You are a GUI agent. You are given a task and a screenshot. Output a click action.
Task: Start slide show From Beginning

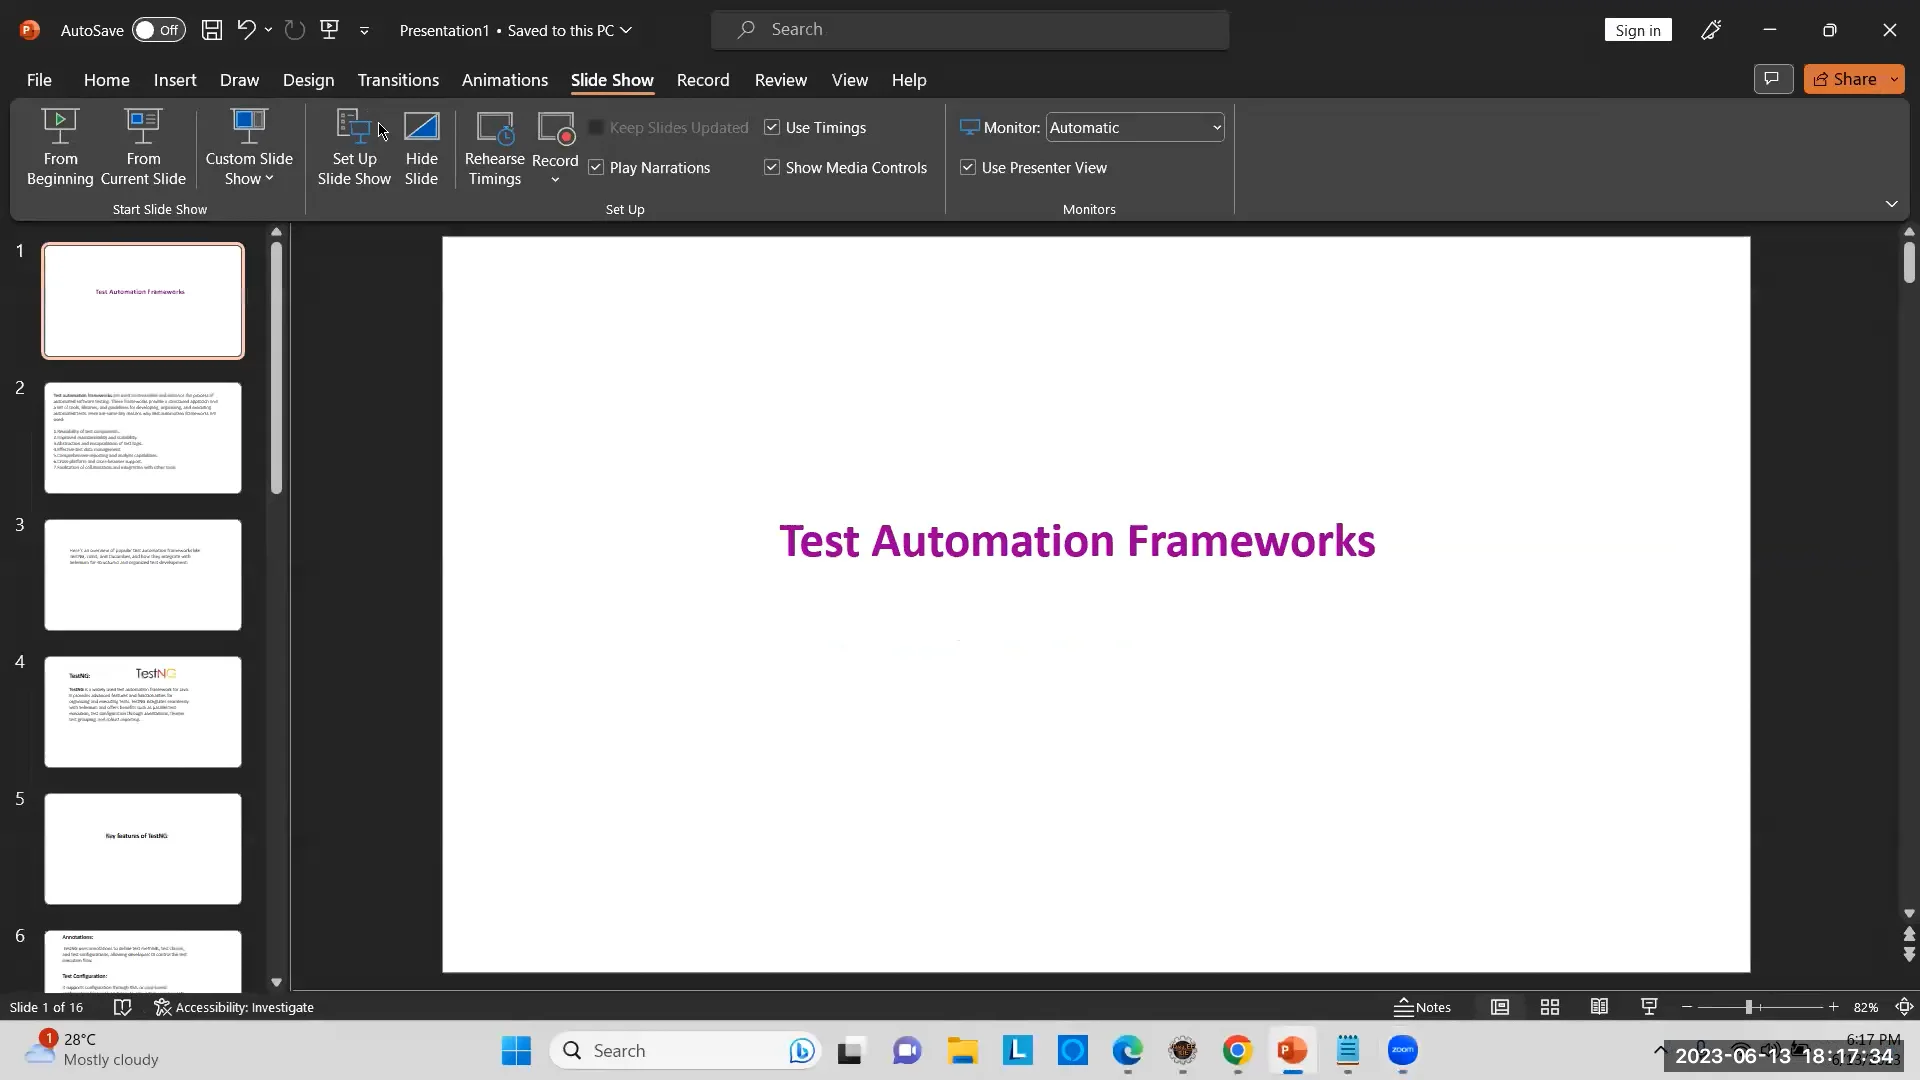60,148
